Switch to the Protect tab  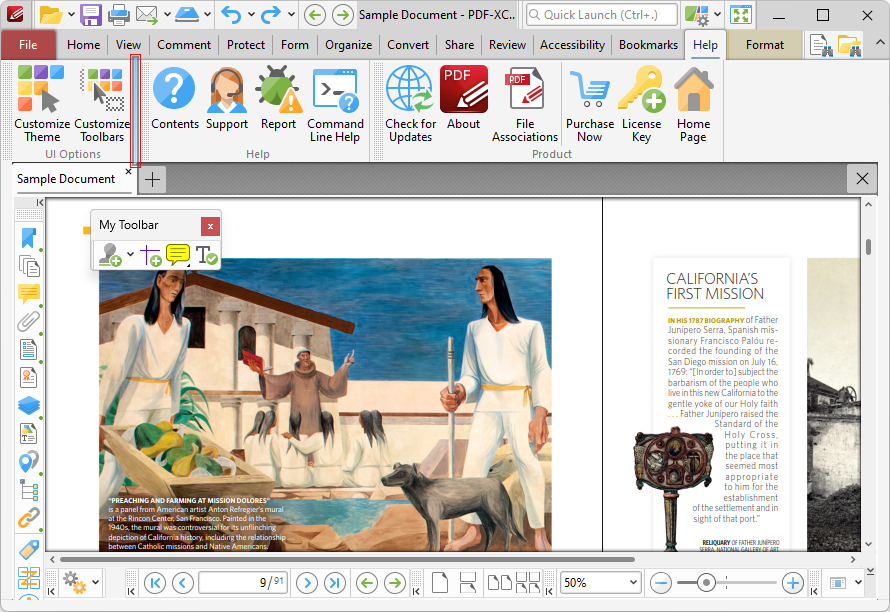(x=246, y=45)
